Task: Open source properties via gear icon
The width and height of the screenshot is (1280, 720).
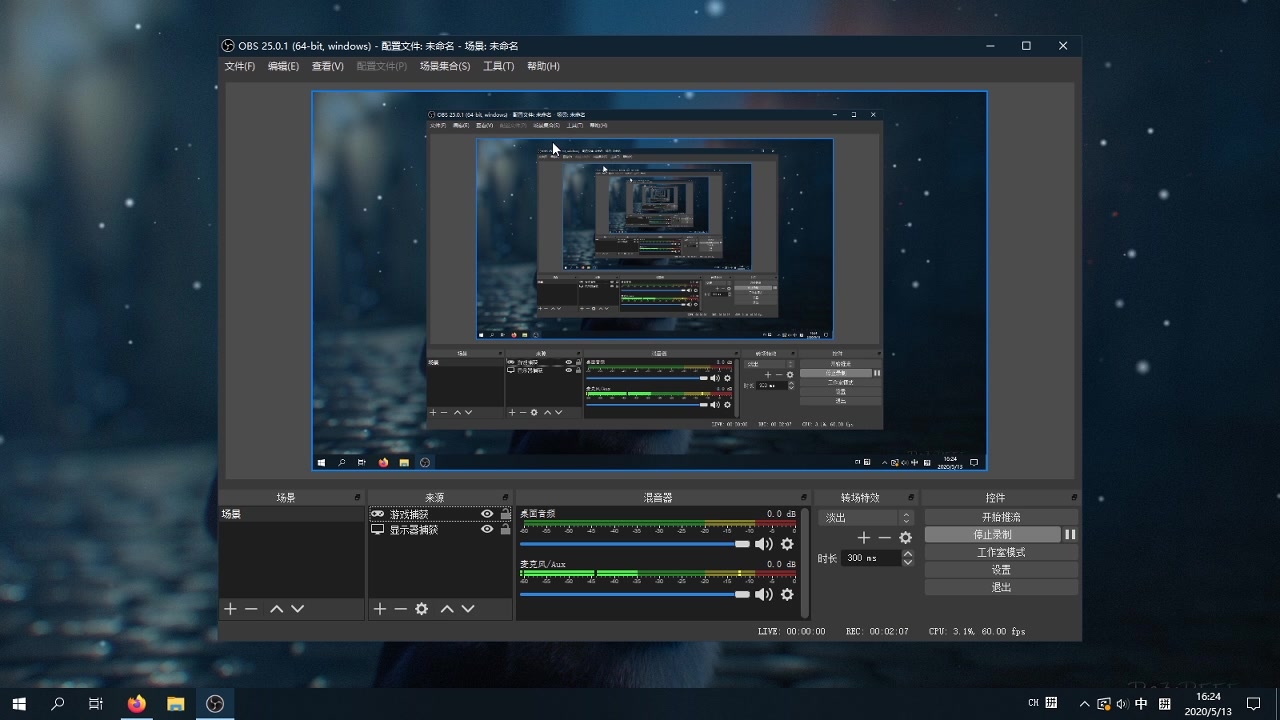Action: coord(421,609)
